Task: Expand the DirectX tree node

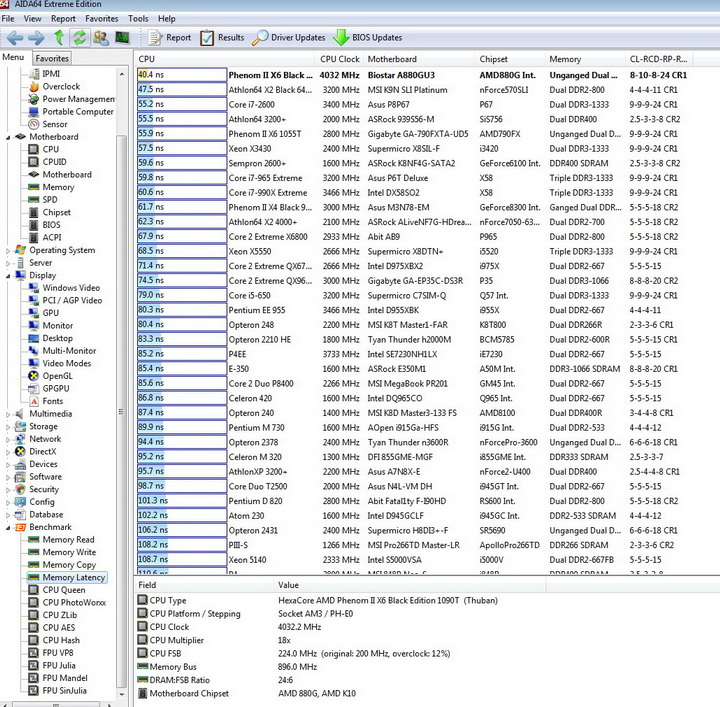Action: click(8, 452)
